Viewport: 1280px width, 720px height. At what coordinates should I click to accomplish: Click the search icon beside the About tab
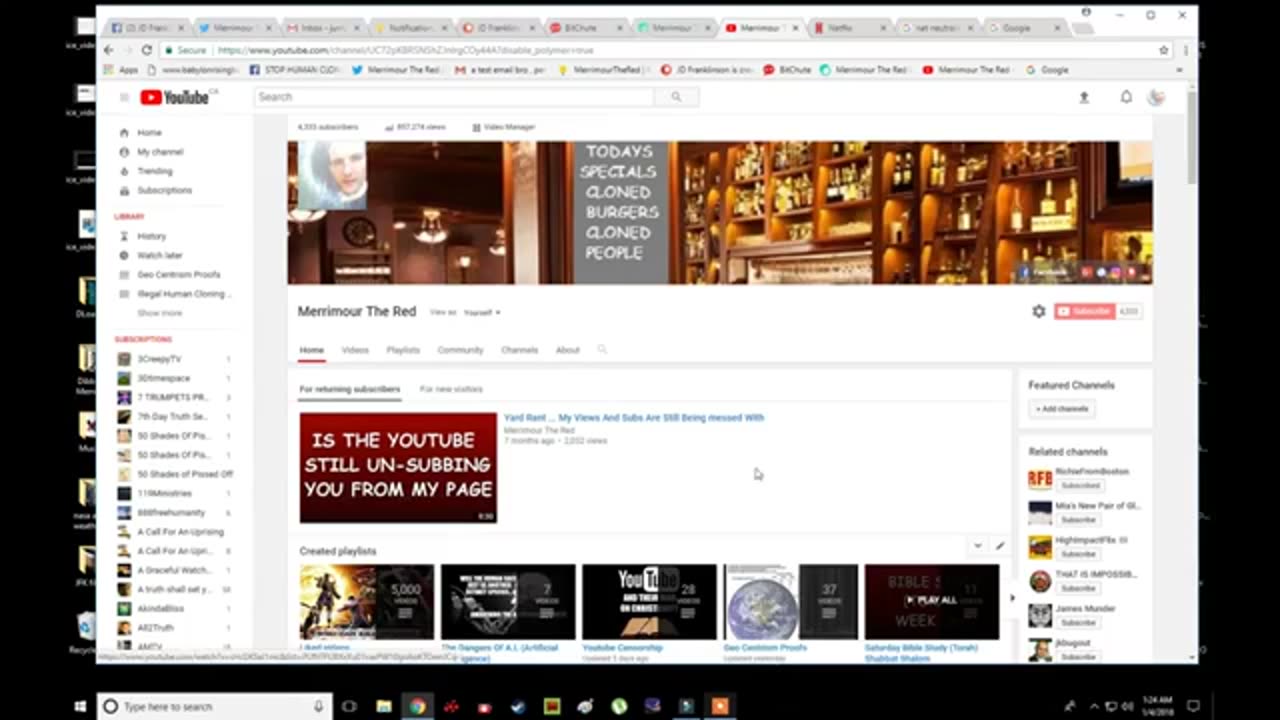pyautogui.click(x=602, y=349)
